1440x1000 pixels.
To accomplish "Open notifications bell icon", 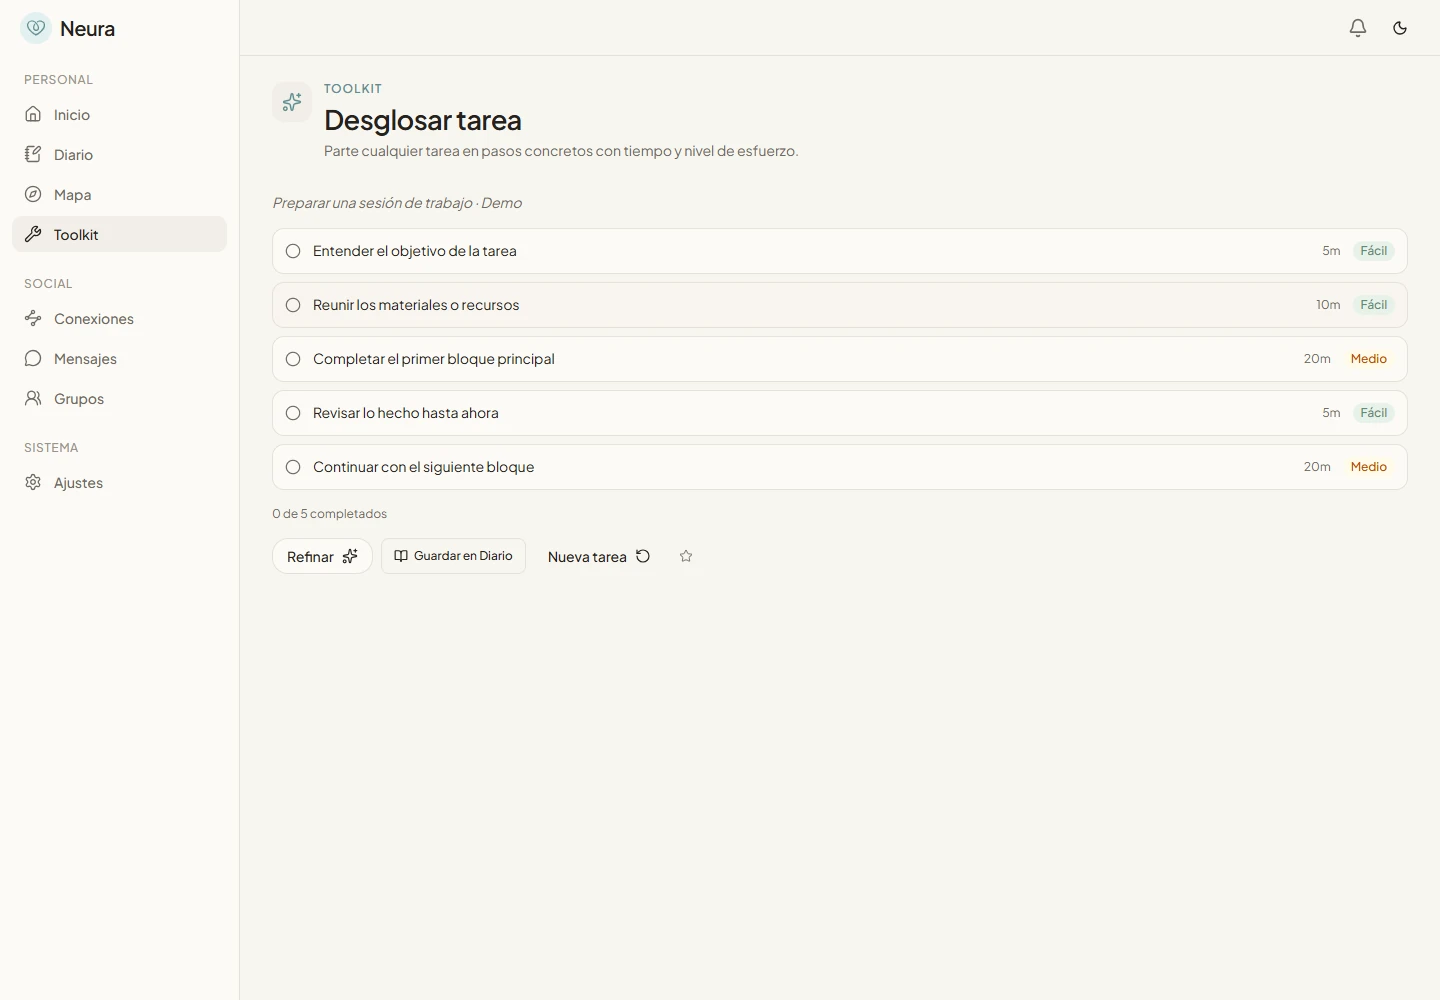I will (x=1358, y=28).
